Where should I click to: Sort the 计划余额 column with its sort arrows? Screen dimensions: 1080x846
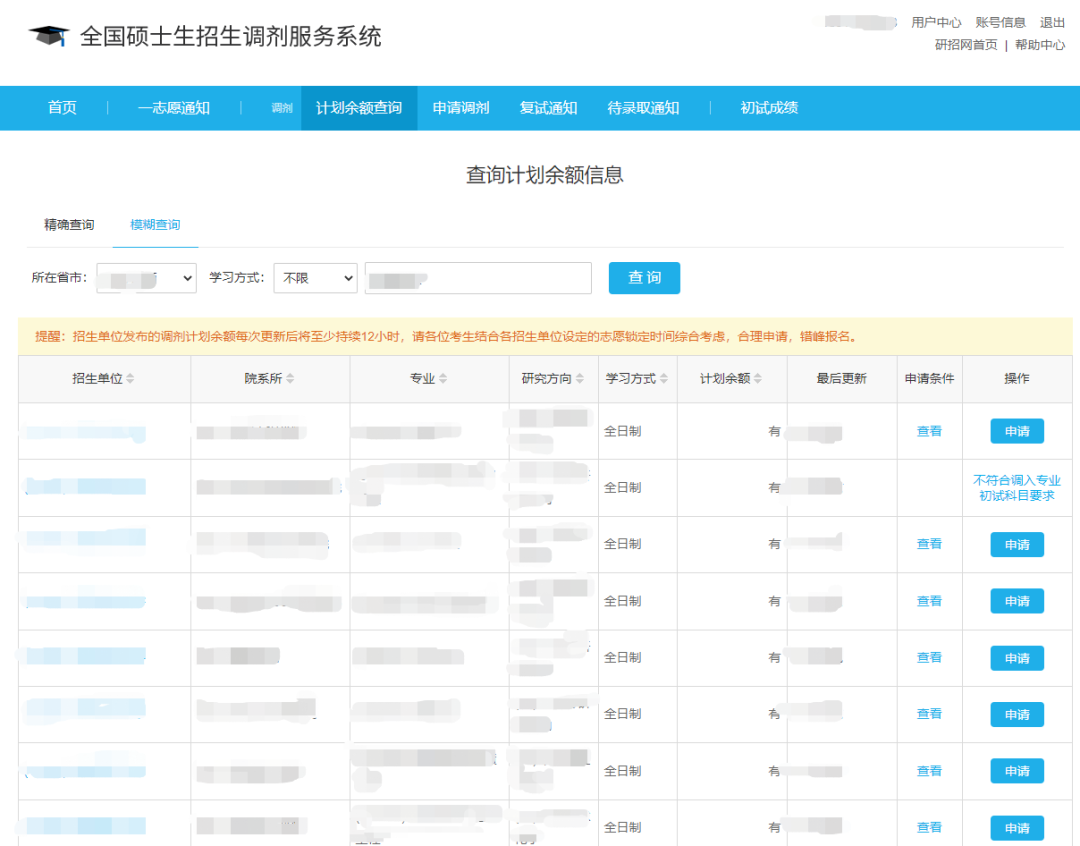(758, 379)
